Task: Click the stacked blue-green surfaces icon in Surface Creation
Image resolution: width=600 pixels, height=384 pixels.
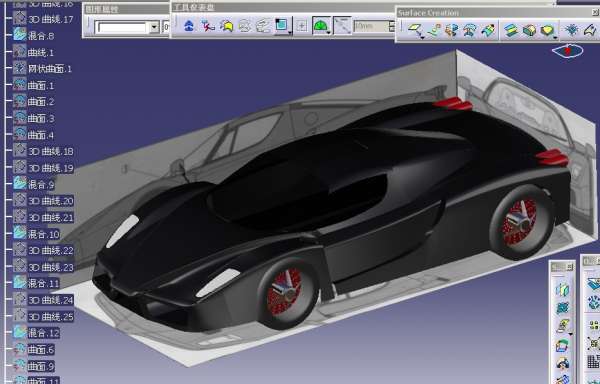Action: point(510,30)
